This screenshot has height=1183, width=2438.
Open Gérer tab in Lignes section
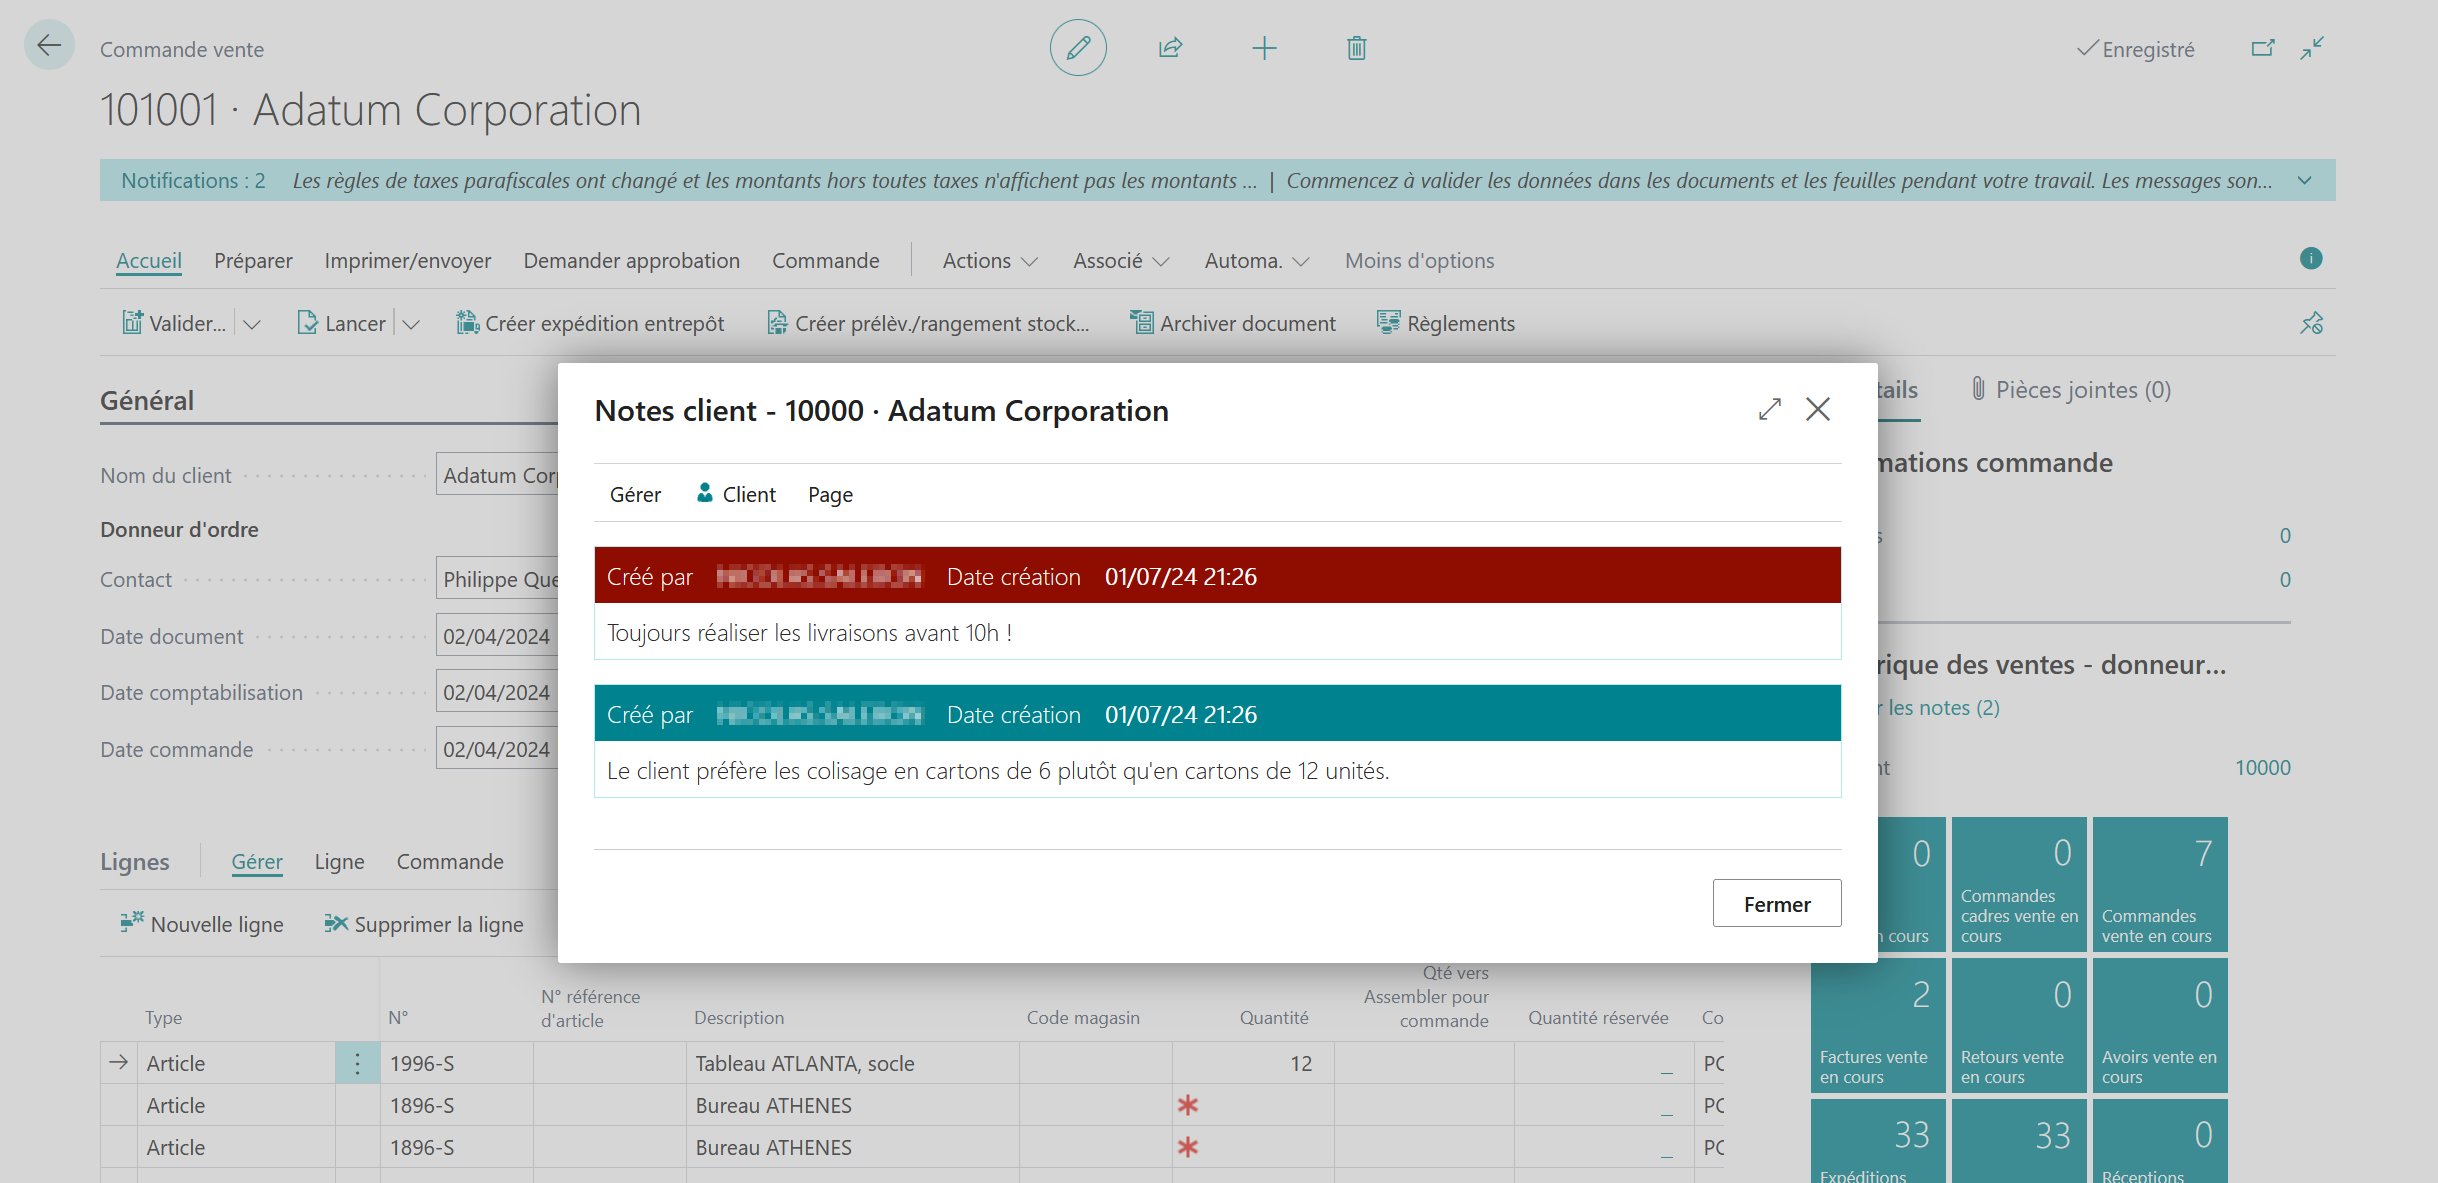coord(257,862)
